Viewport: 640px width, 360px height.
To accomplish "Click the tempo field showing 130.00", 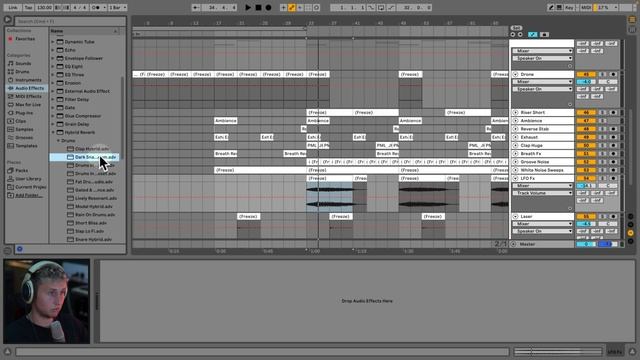I will click(44, 7).
